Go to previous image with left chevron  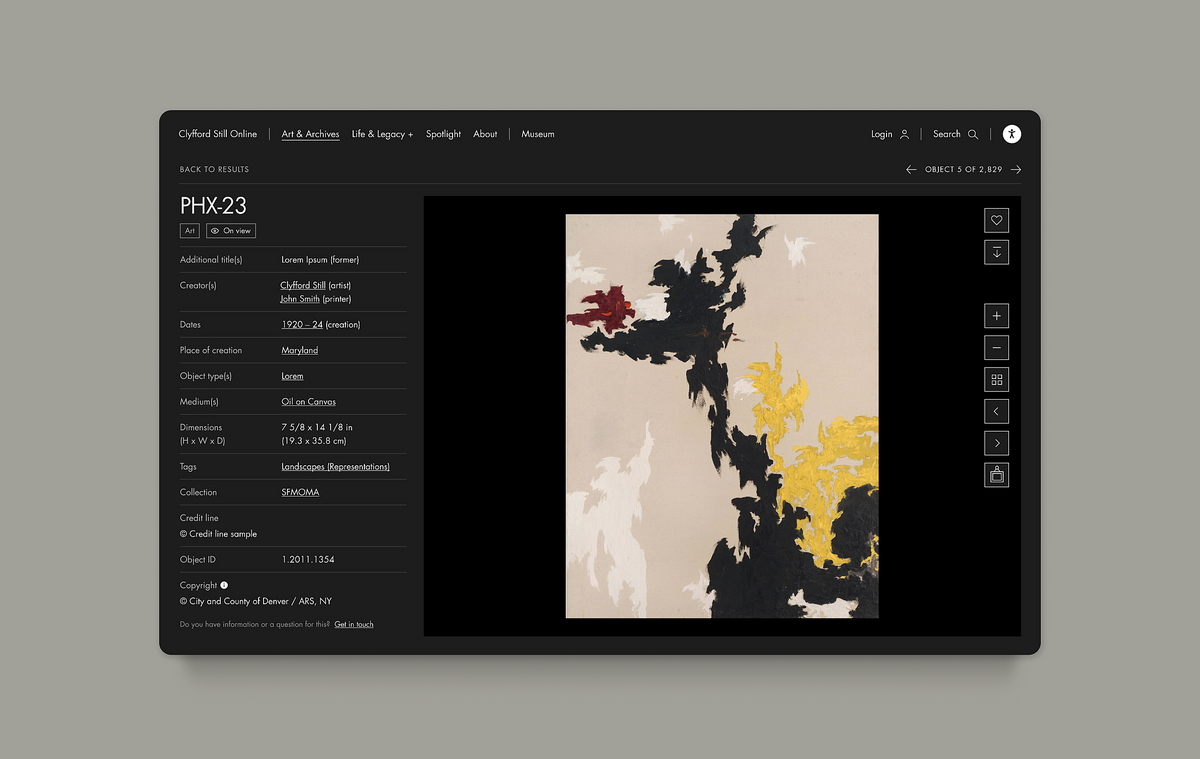click(x=996, y=410)
